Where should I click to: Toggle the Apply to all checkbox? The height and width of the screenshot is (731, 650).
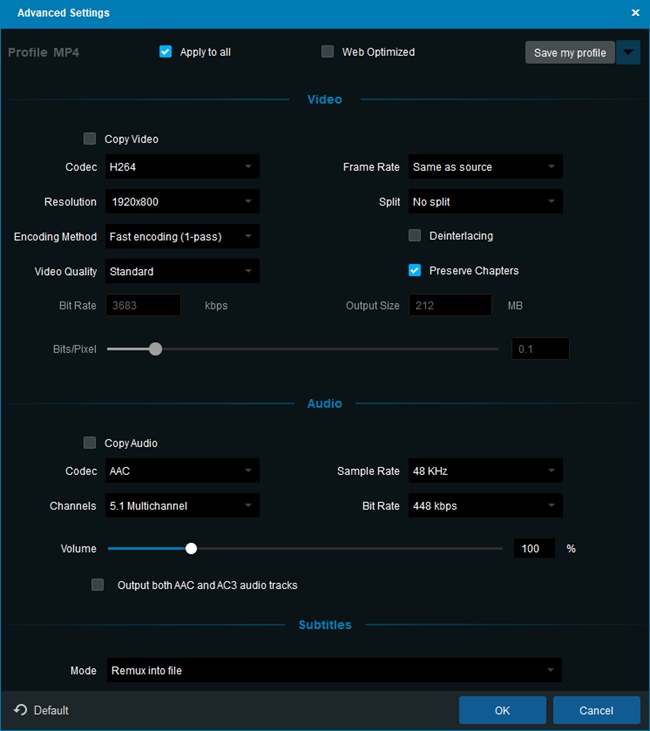[x=166, y=52]
